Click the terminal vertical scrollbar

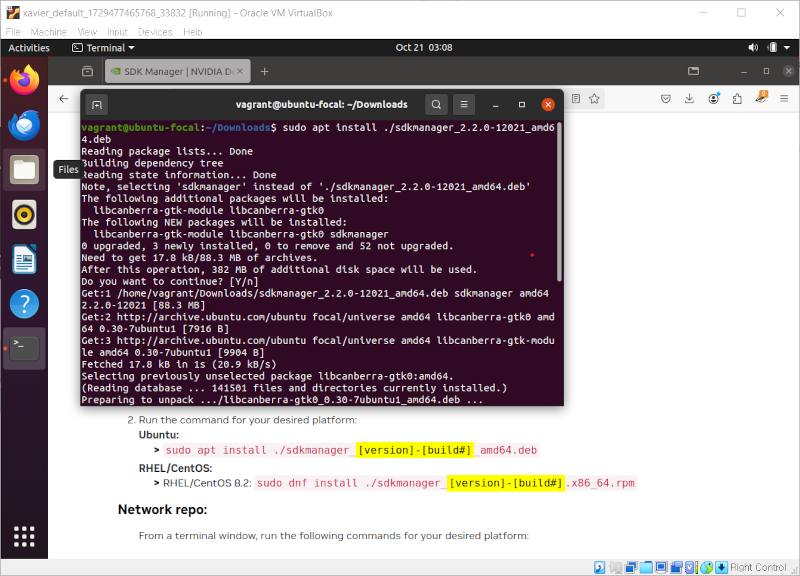[559, 202]
